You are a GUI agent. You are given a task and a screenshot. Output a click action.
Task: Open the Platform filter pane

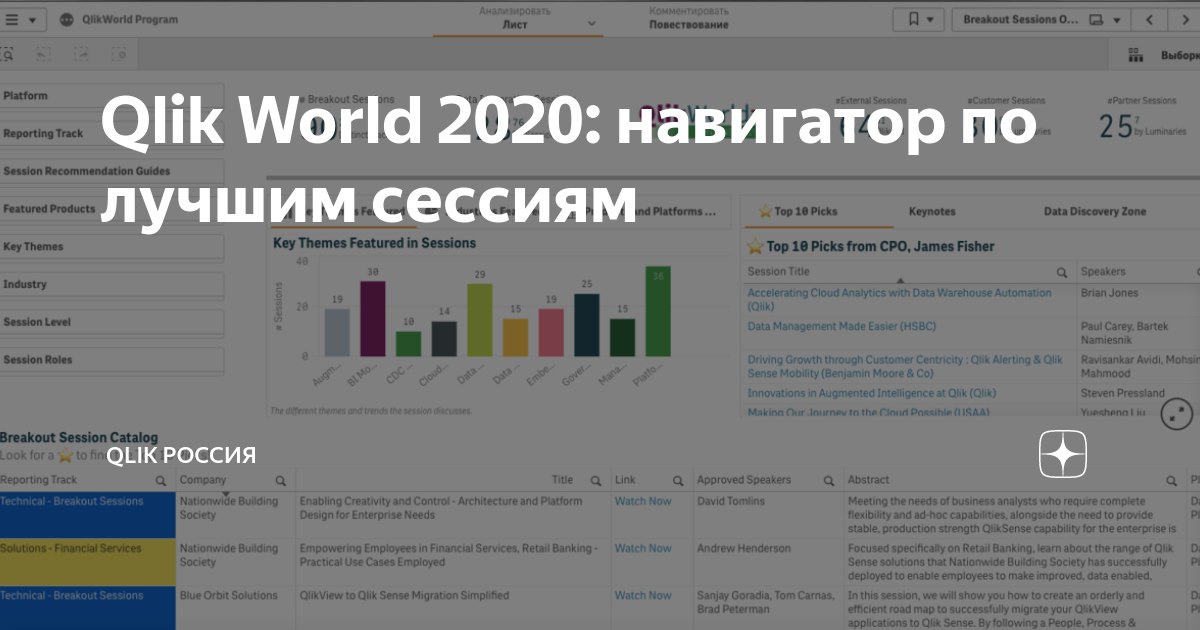click(111, 96)
